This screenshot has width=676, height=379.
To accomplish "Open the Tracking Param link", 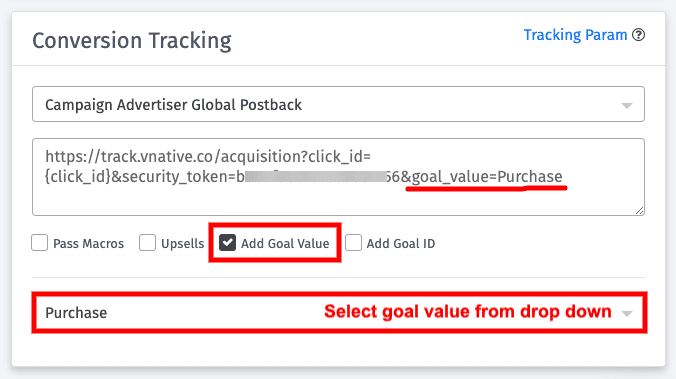I will tap(575, 35).
